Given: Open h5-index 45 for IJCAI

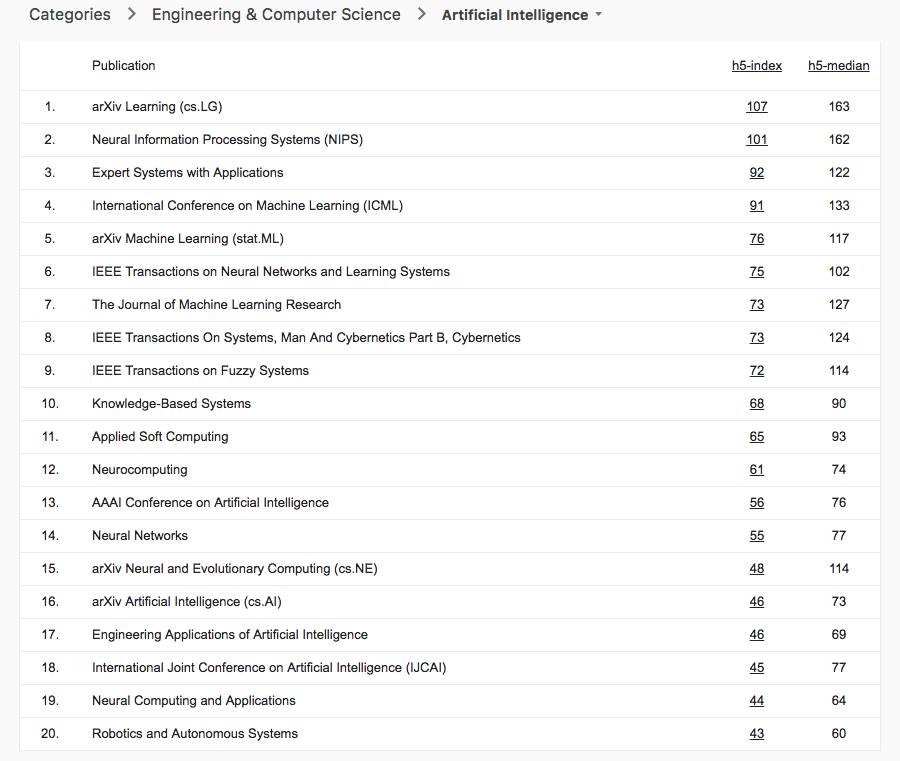Looking at the screenshot, I should click(x=757, y=668).
